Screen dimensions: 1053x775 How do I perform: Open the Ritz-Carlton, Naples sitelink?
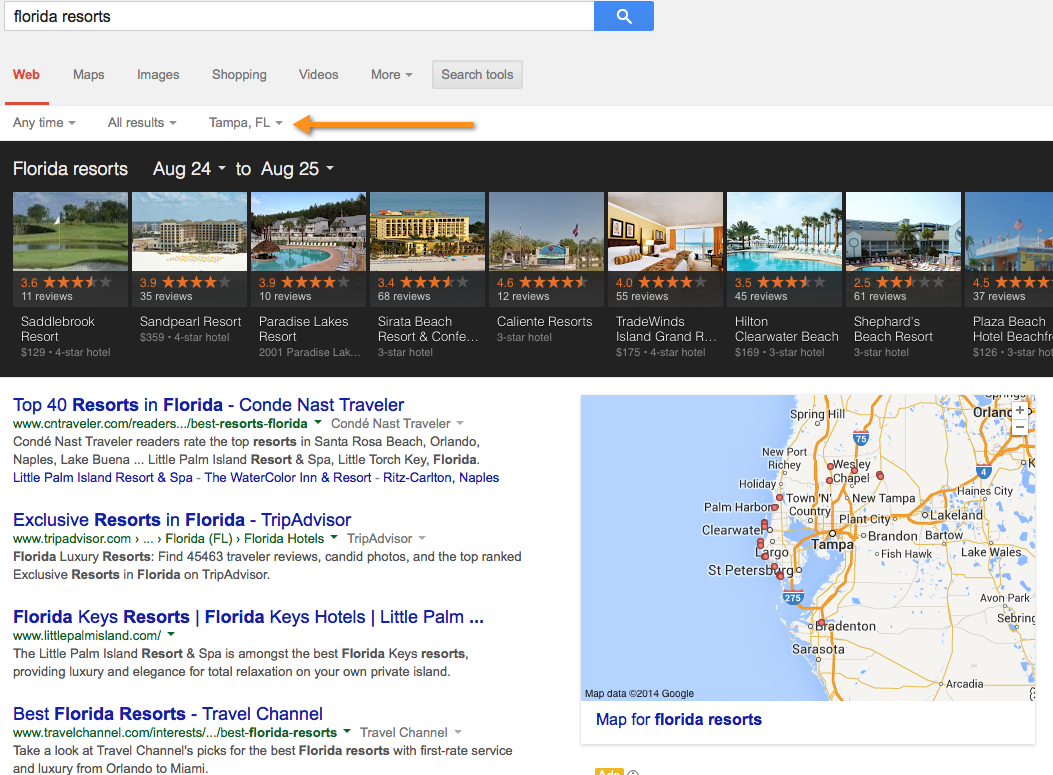tap(441, 477)
